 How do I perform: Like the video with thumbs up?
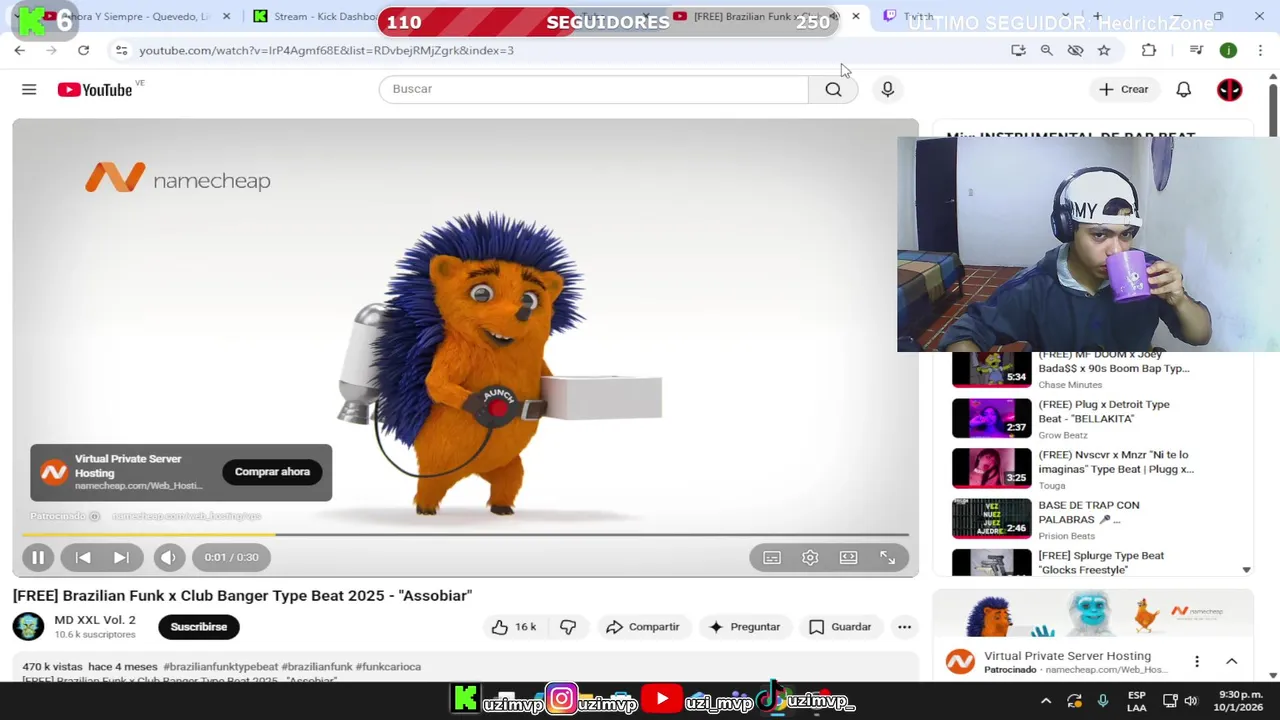(x=514, y=627)
